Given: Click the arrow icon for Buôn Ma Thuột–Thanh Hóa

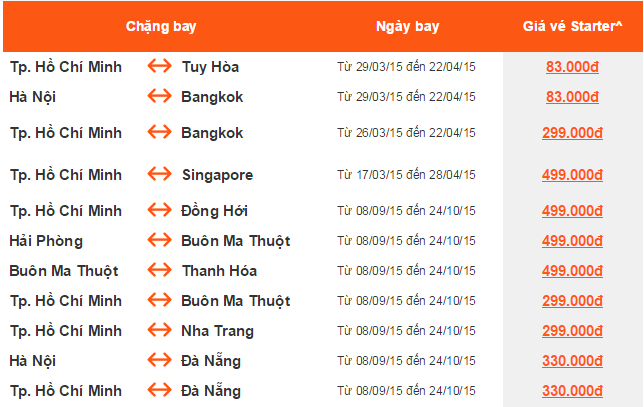Looking at the screenshot, I should 160,271.
